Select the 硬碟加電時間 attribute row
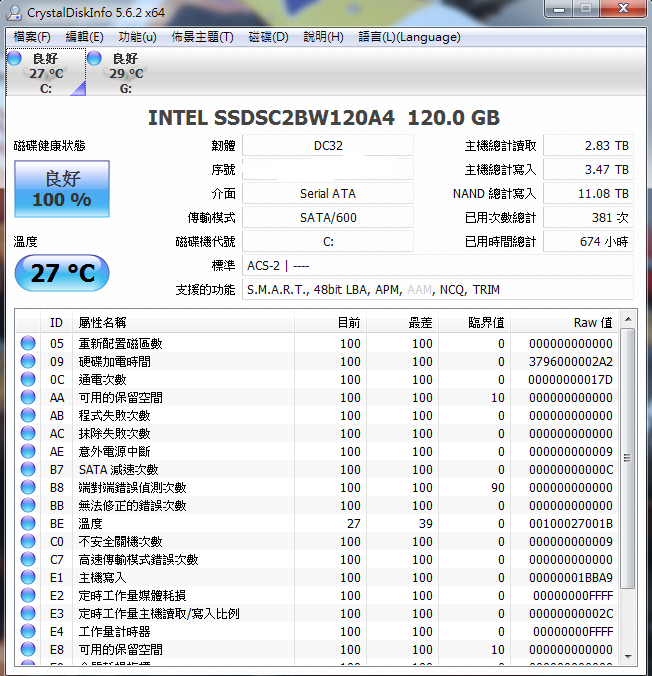 pos(318,361)
